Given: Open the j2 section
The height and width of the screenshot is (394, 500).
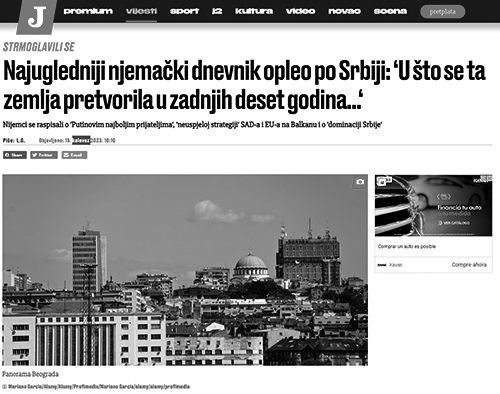Looking at the screenshot, I should [217, 11].
